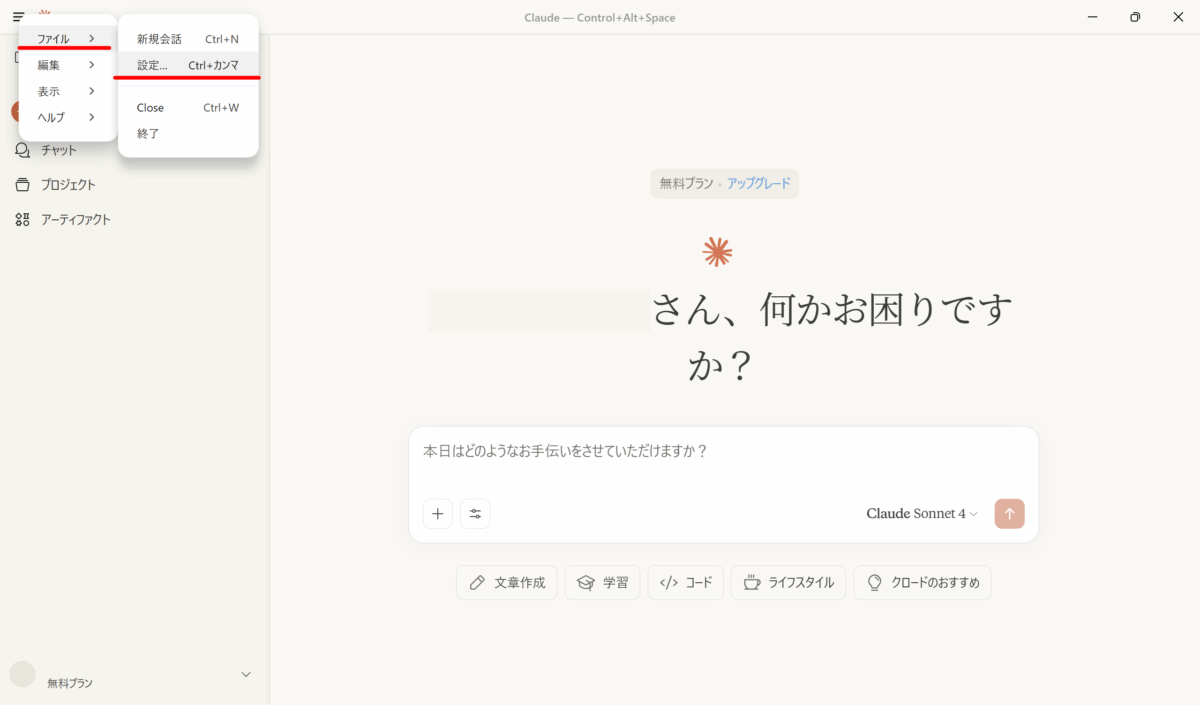
Task: Maximize or restore the Claude window
Action: (1135, 17)
